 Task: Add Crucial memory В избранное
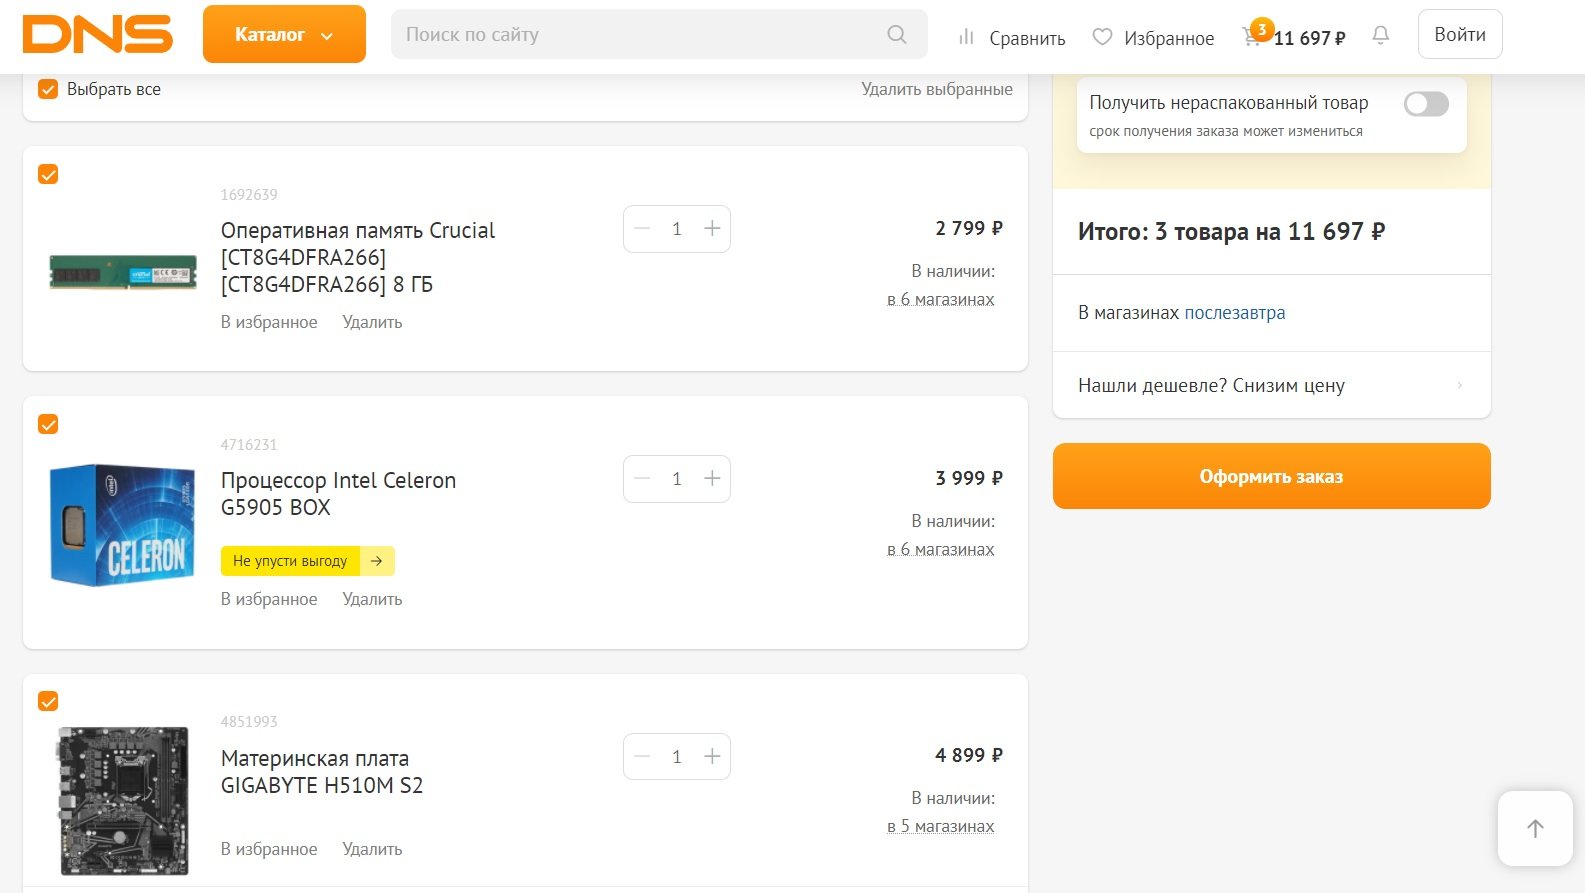pos(269,322)
